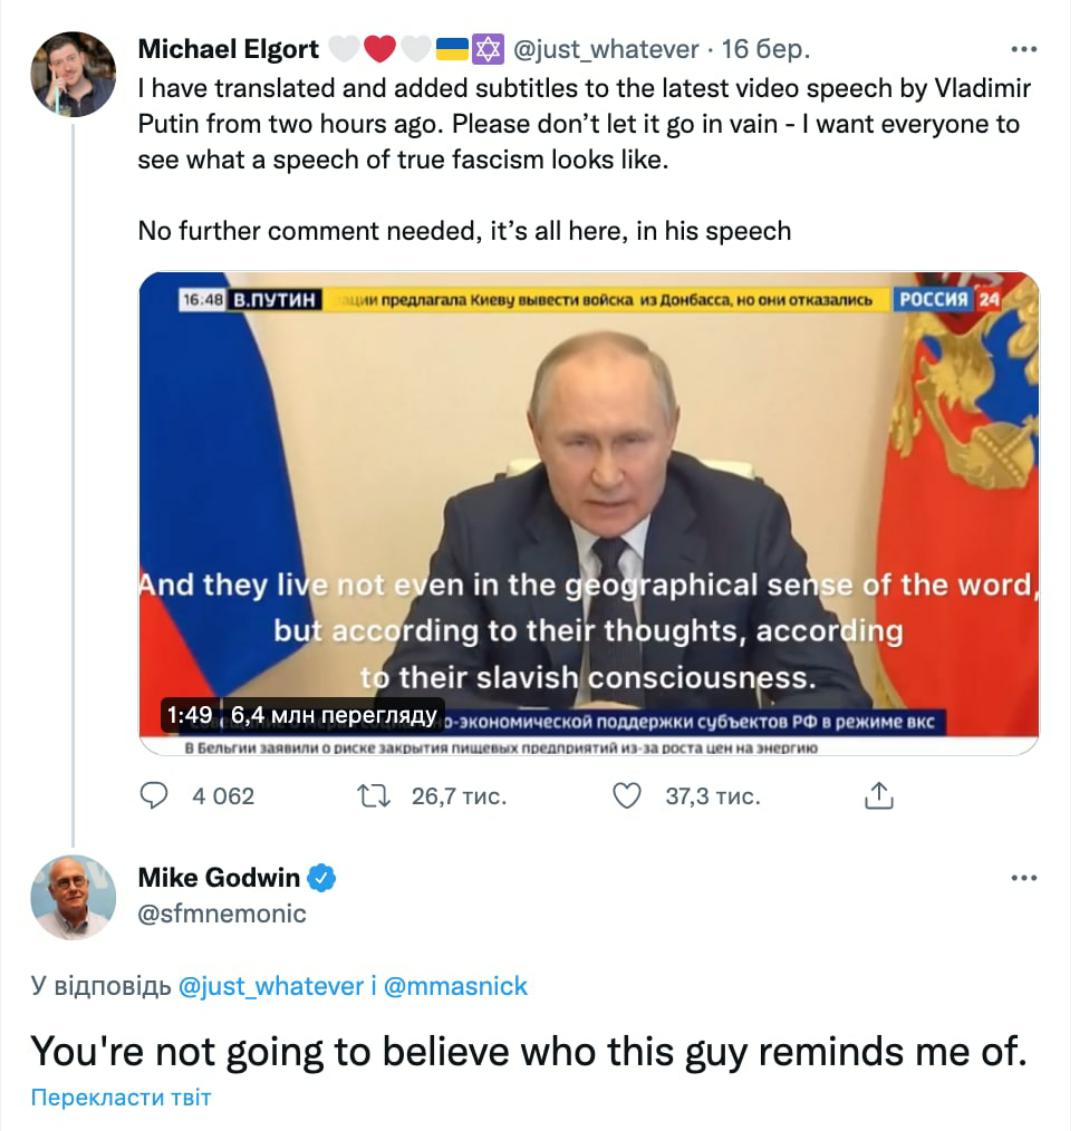The image size is (1080, 1131).
Task: Click Перекласти твіт translate link
Action: coord(121,1097)
